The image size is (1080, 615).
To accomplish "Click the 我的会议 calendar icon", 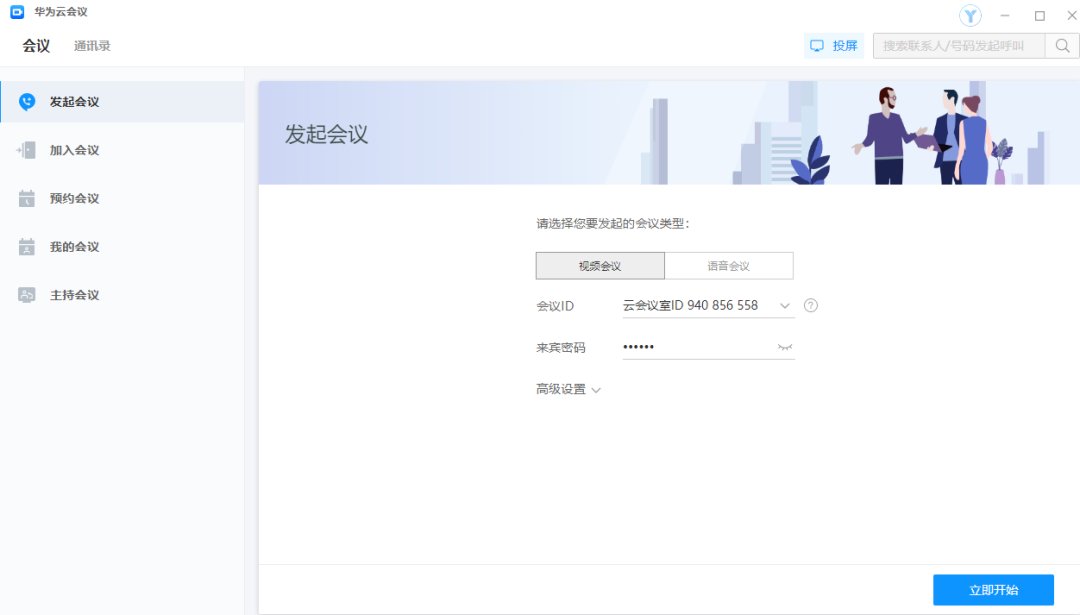I will 26,247.
